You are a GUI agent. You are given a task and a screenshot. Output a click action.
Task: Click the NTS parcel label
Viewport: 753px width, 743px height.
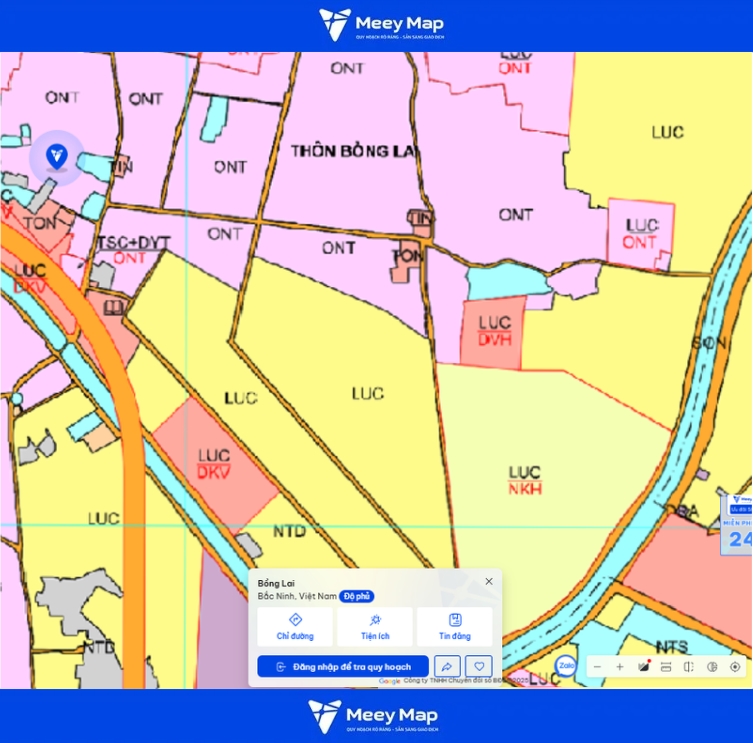click(x=672, y=646)
